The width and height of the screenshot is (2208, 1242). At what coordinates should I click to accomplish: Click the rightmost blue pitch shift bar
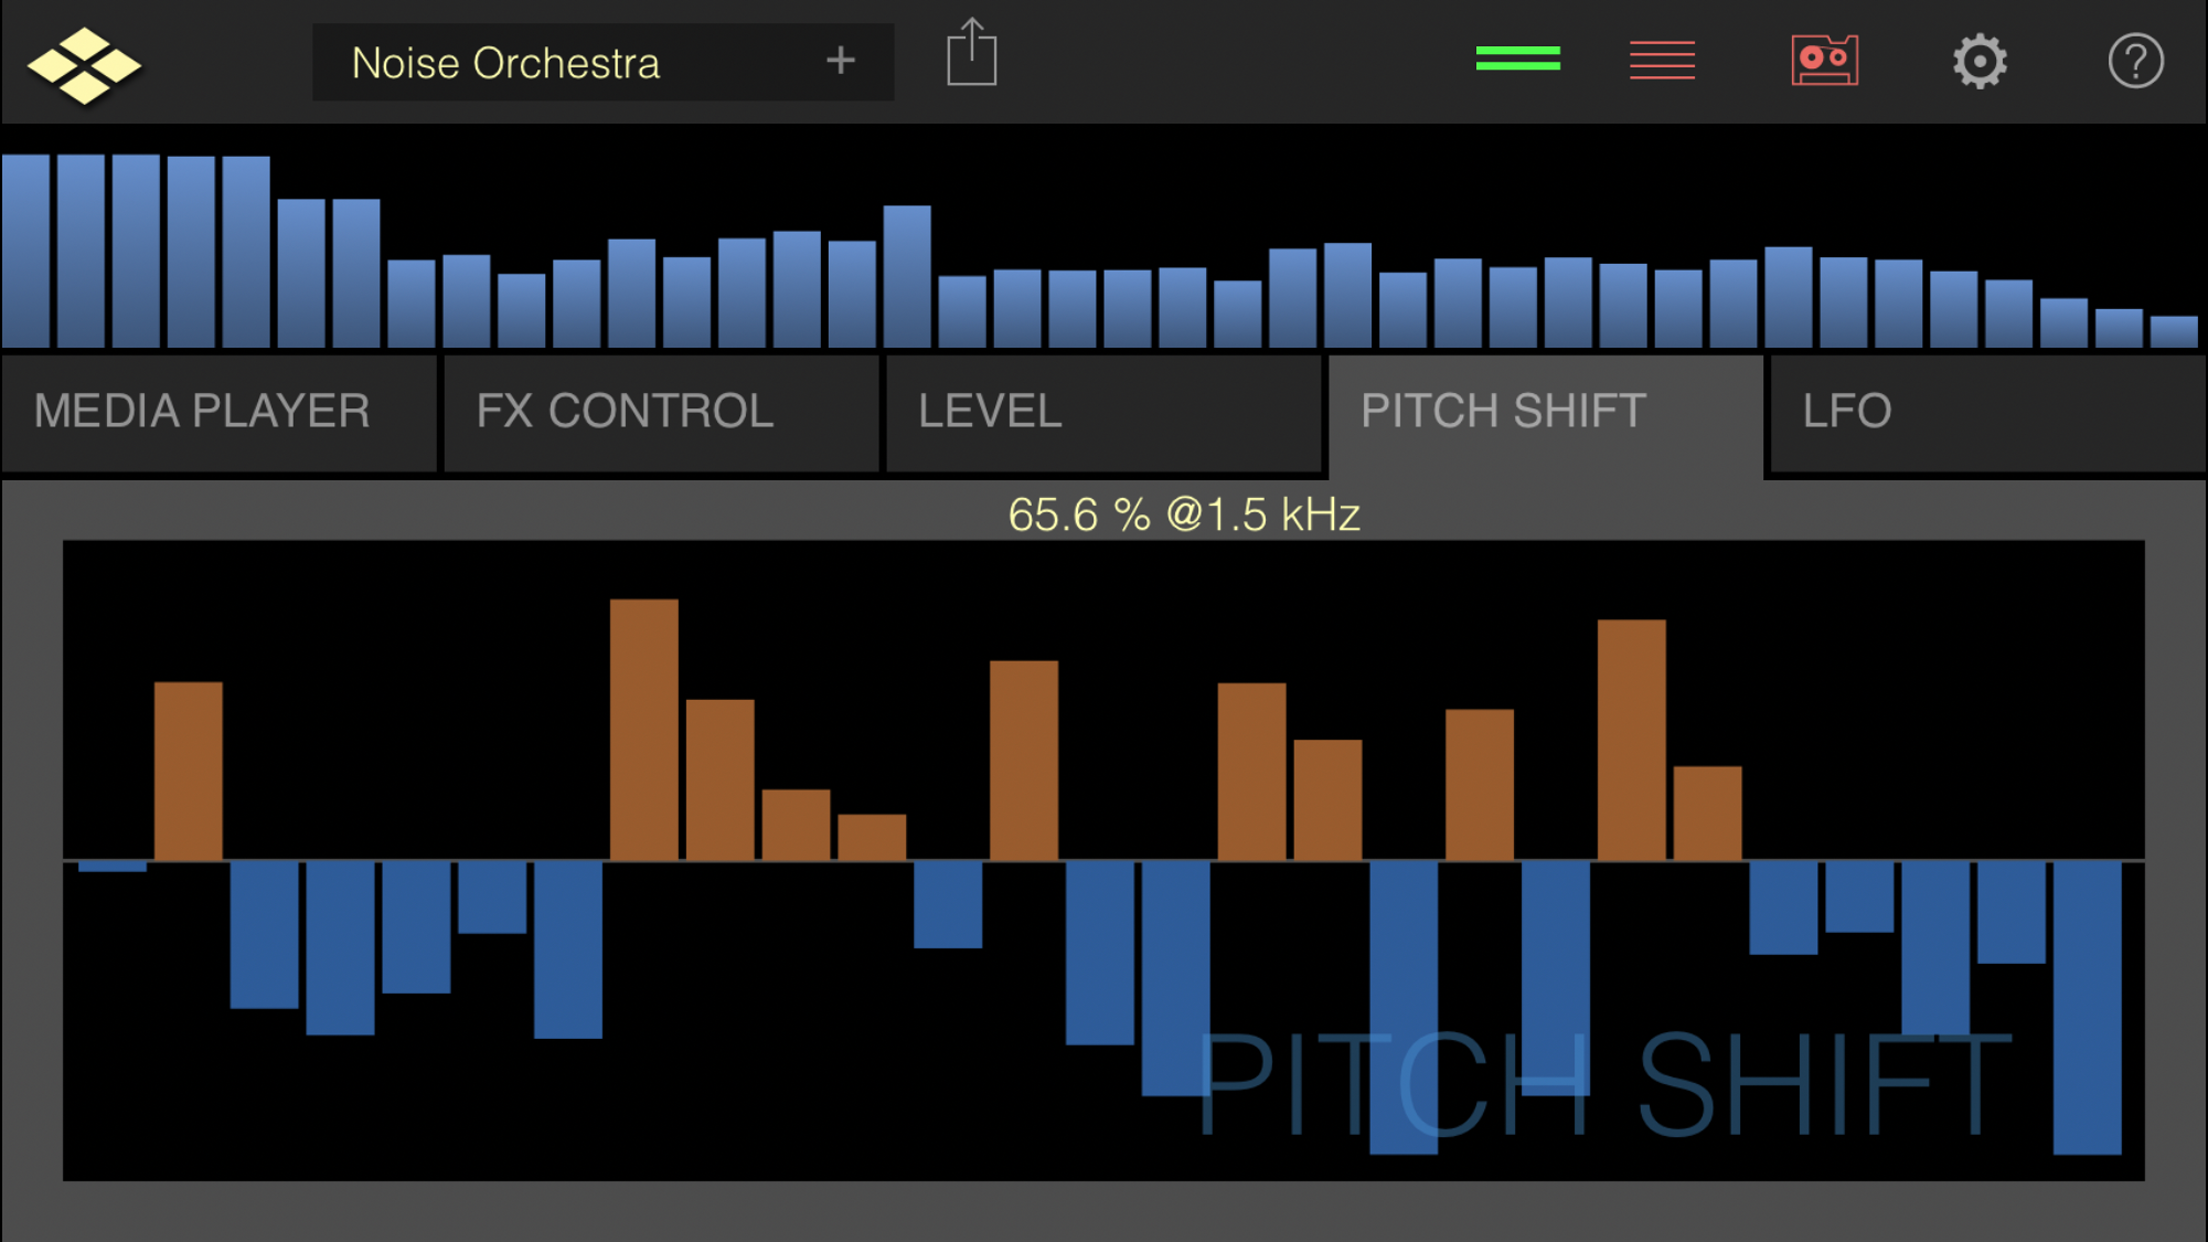coord(2087,1007)
